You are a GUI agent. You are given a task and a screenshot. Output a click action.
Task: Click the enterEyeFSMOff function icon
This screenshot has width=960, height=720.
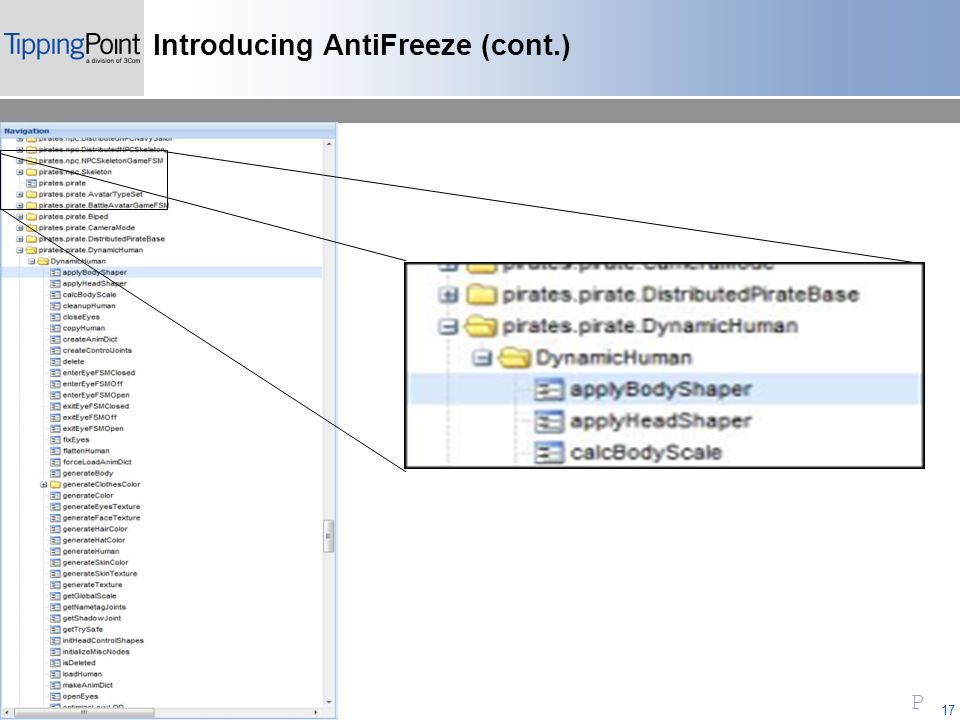[x=55, y=384]
